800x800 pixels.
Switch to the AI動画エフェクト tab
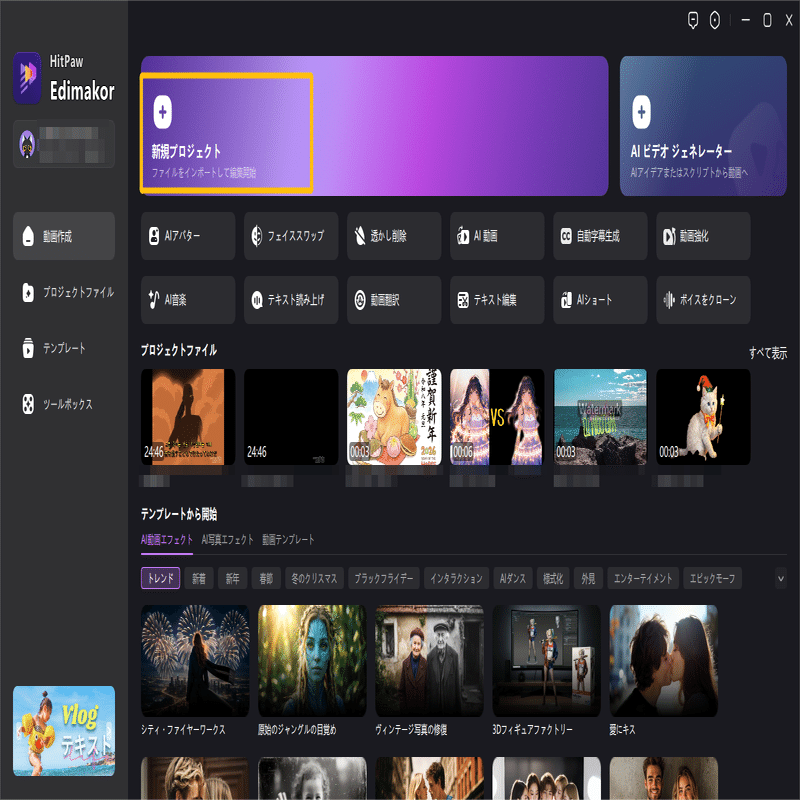pyautogui.click(x=167, y=540)
